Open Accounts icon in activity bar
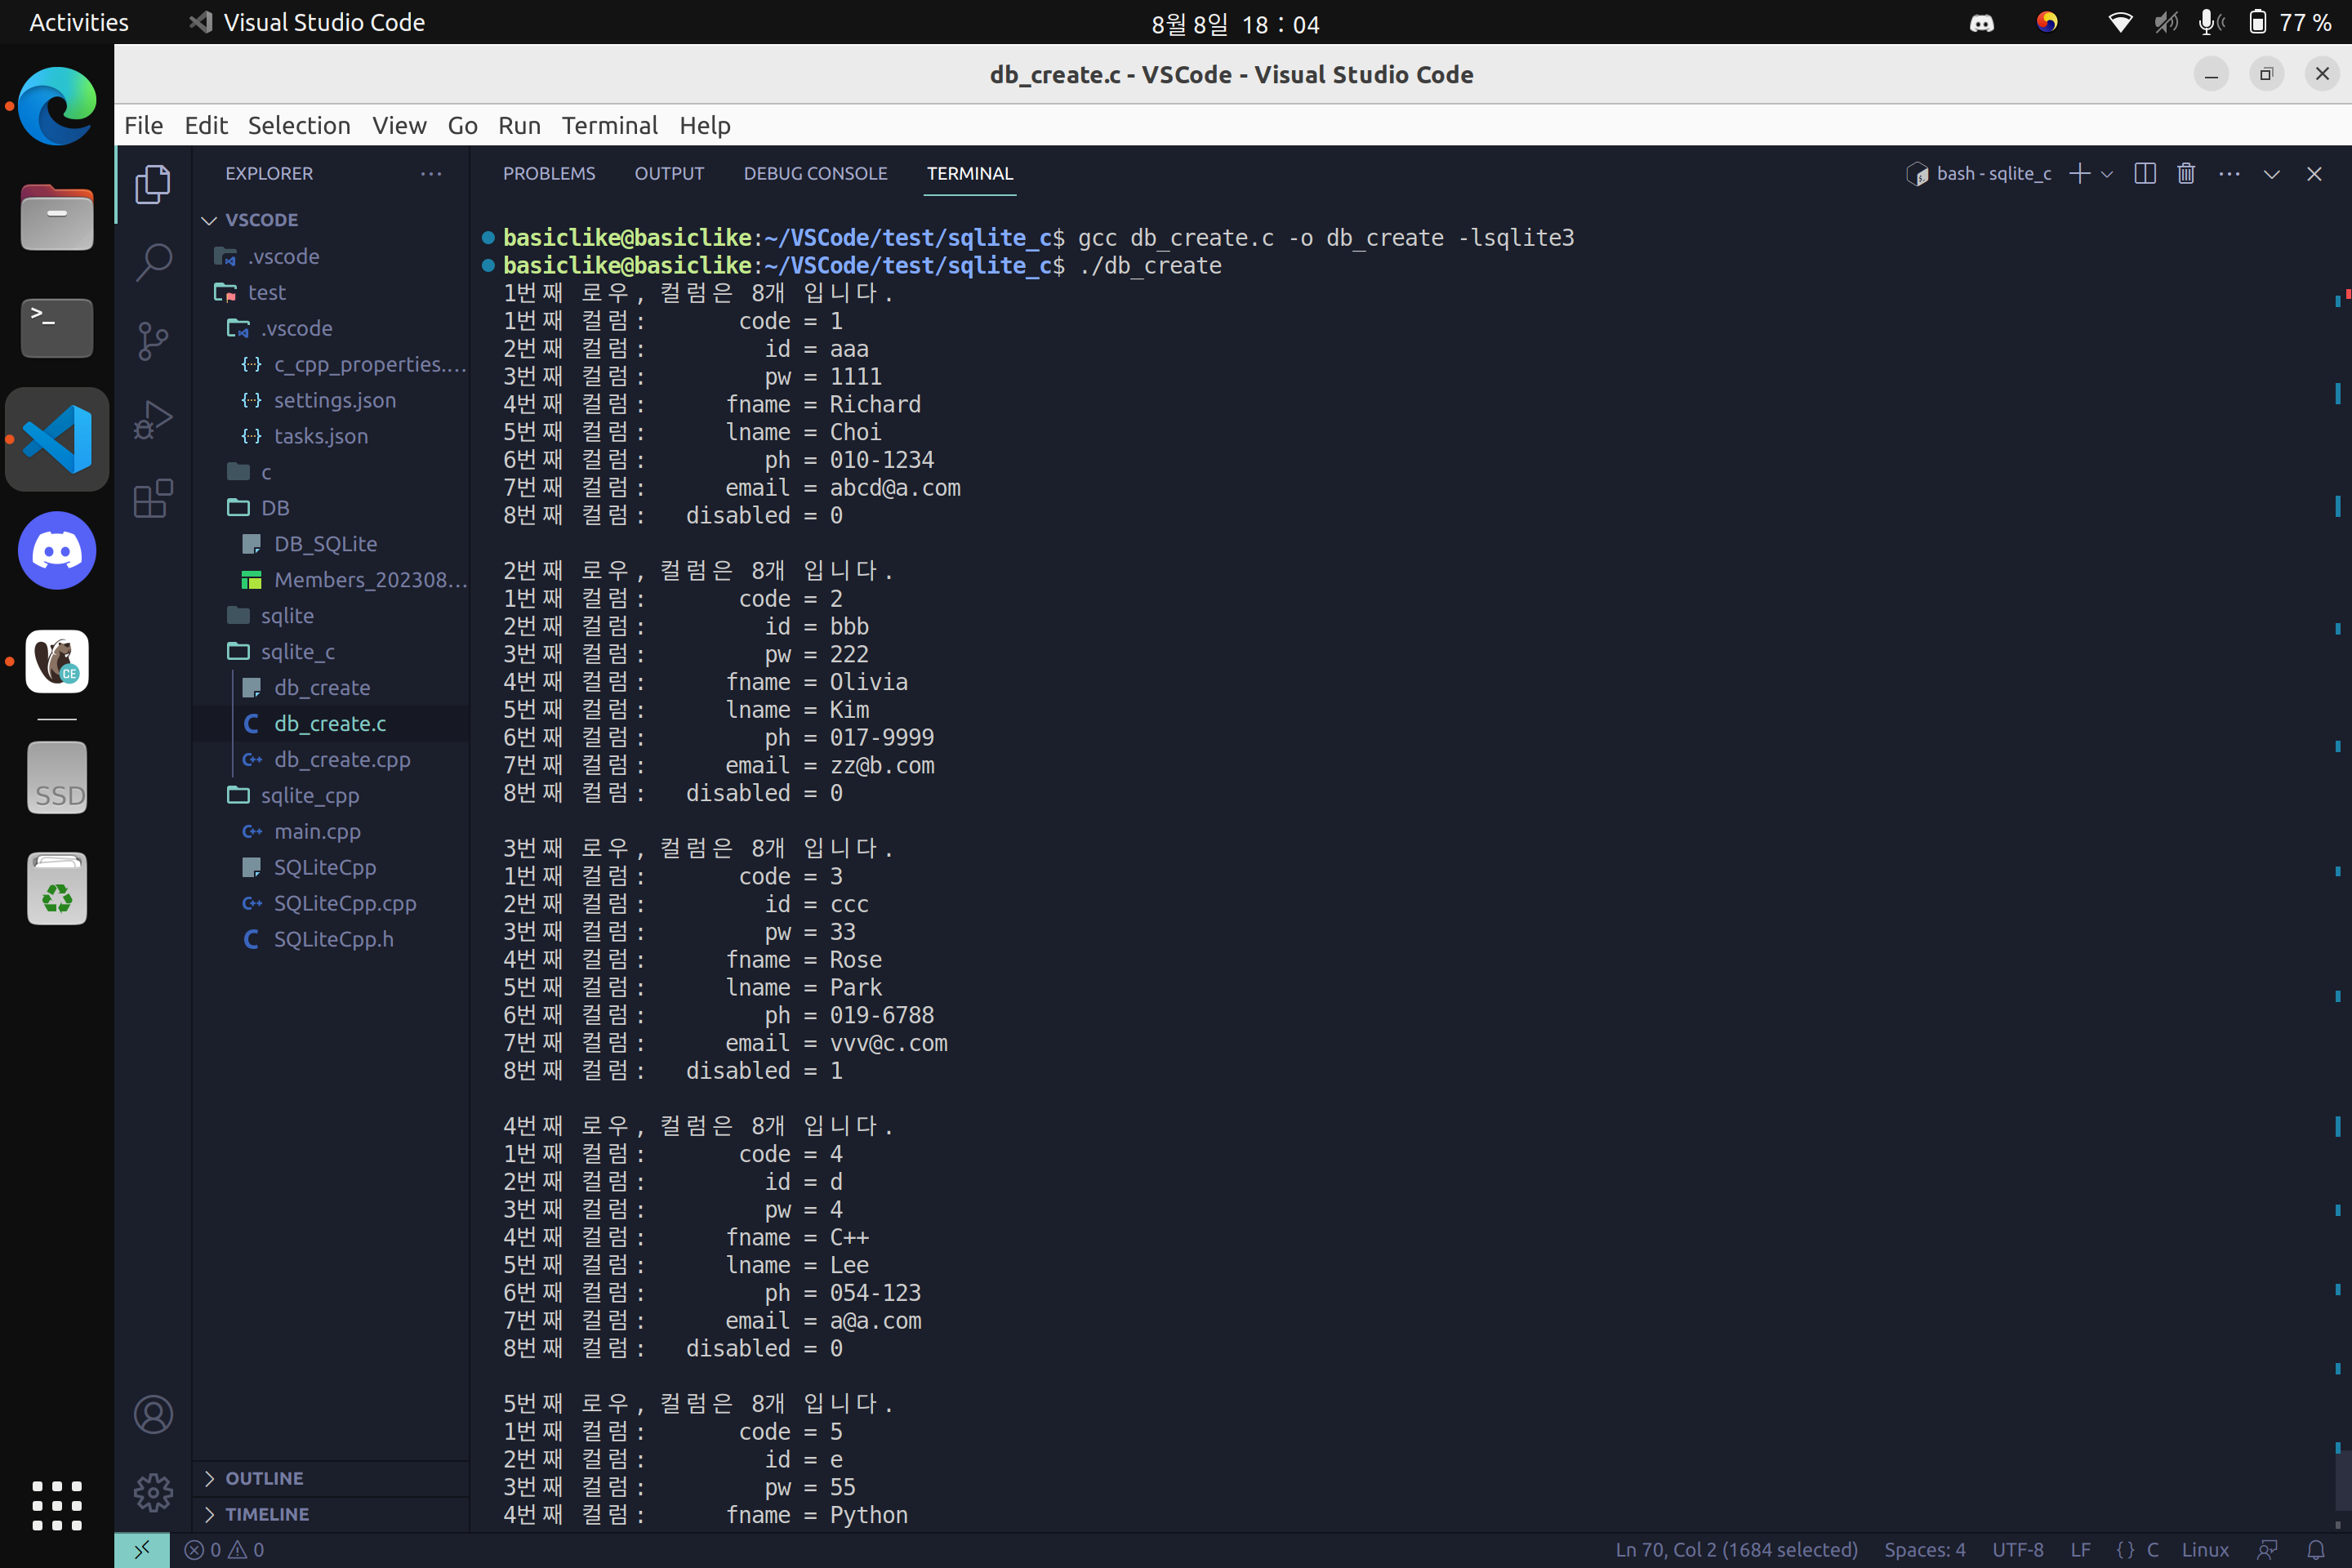2352x1568 pixels. [153, 1414]
